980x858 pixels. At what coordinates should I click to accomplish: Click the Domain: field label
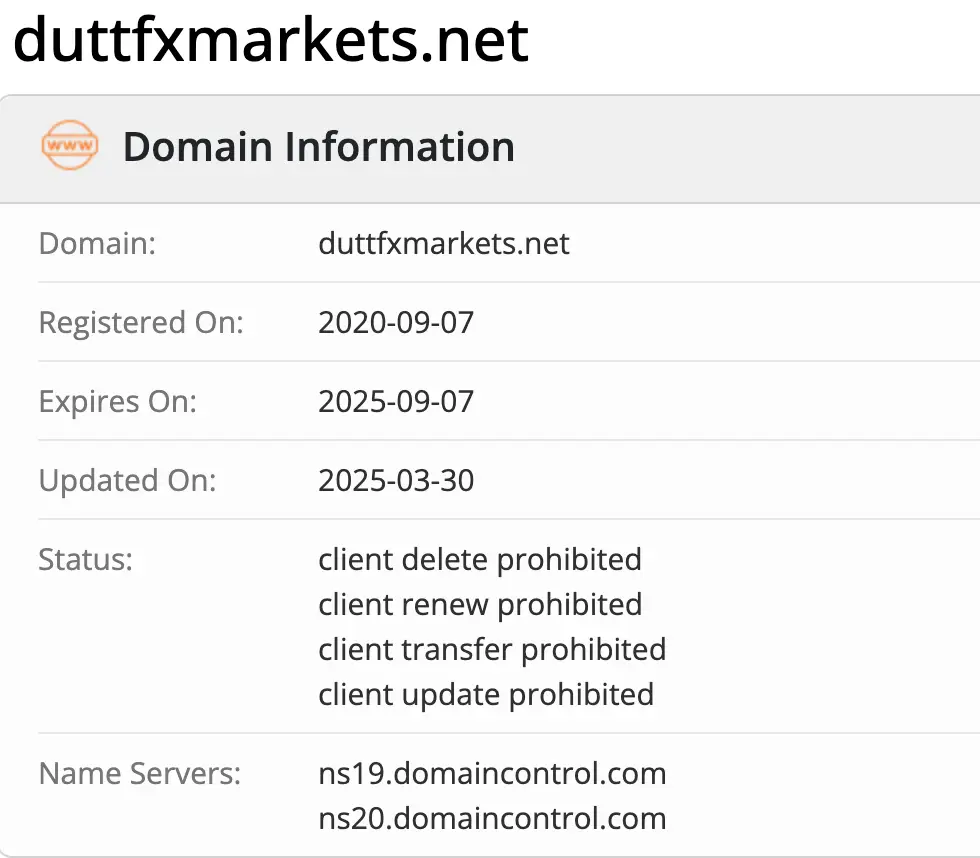coord(97,244)
